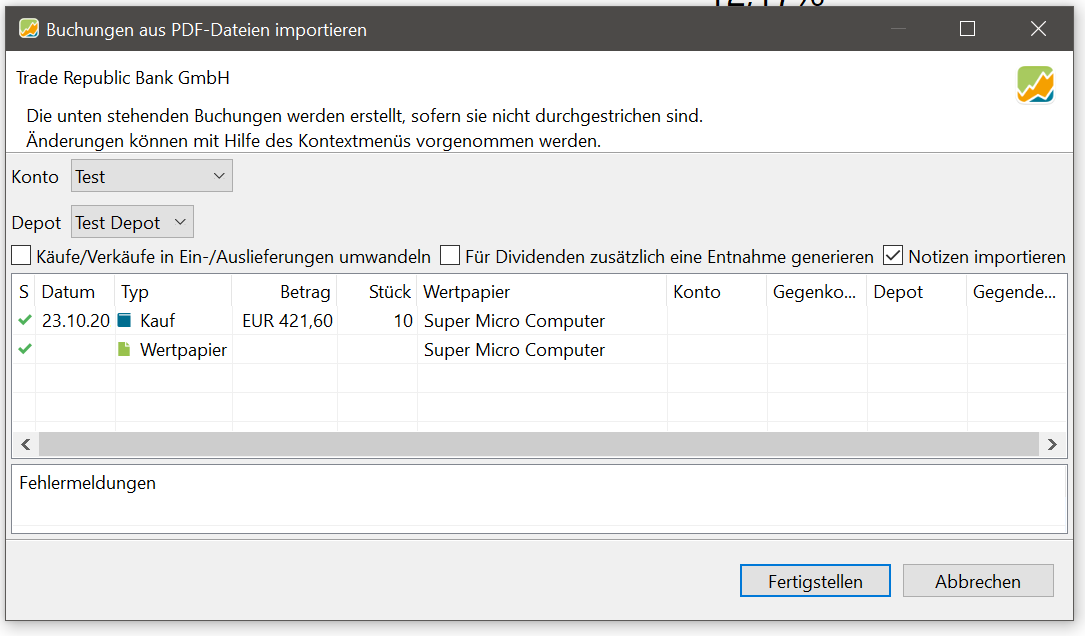Screen dimensions: 1085x636
Task: Select Super Micro Computer in the Wertpapier row
Action: (x=514, y=349)
